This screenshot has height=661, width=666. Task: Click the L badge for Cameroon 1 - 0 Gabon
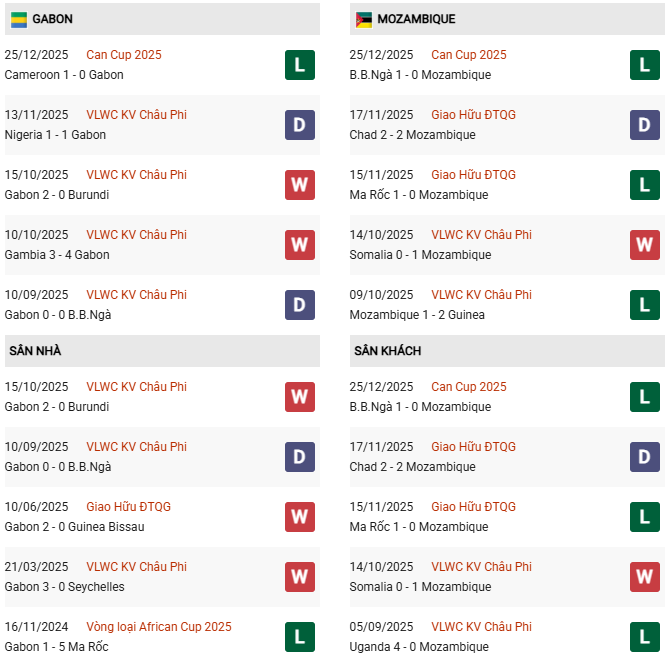(x=299, y=65)
